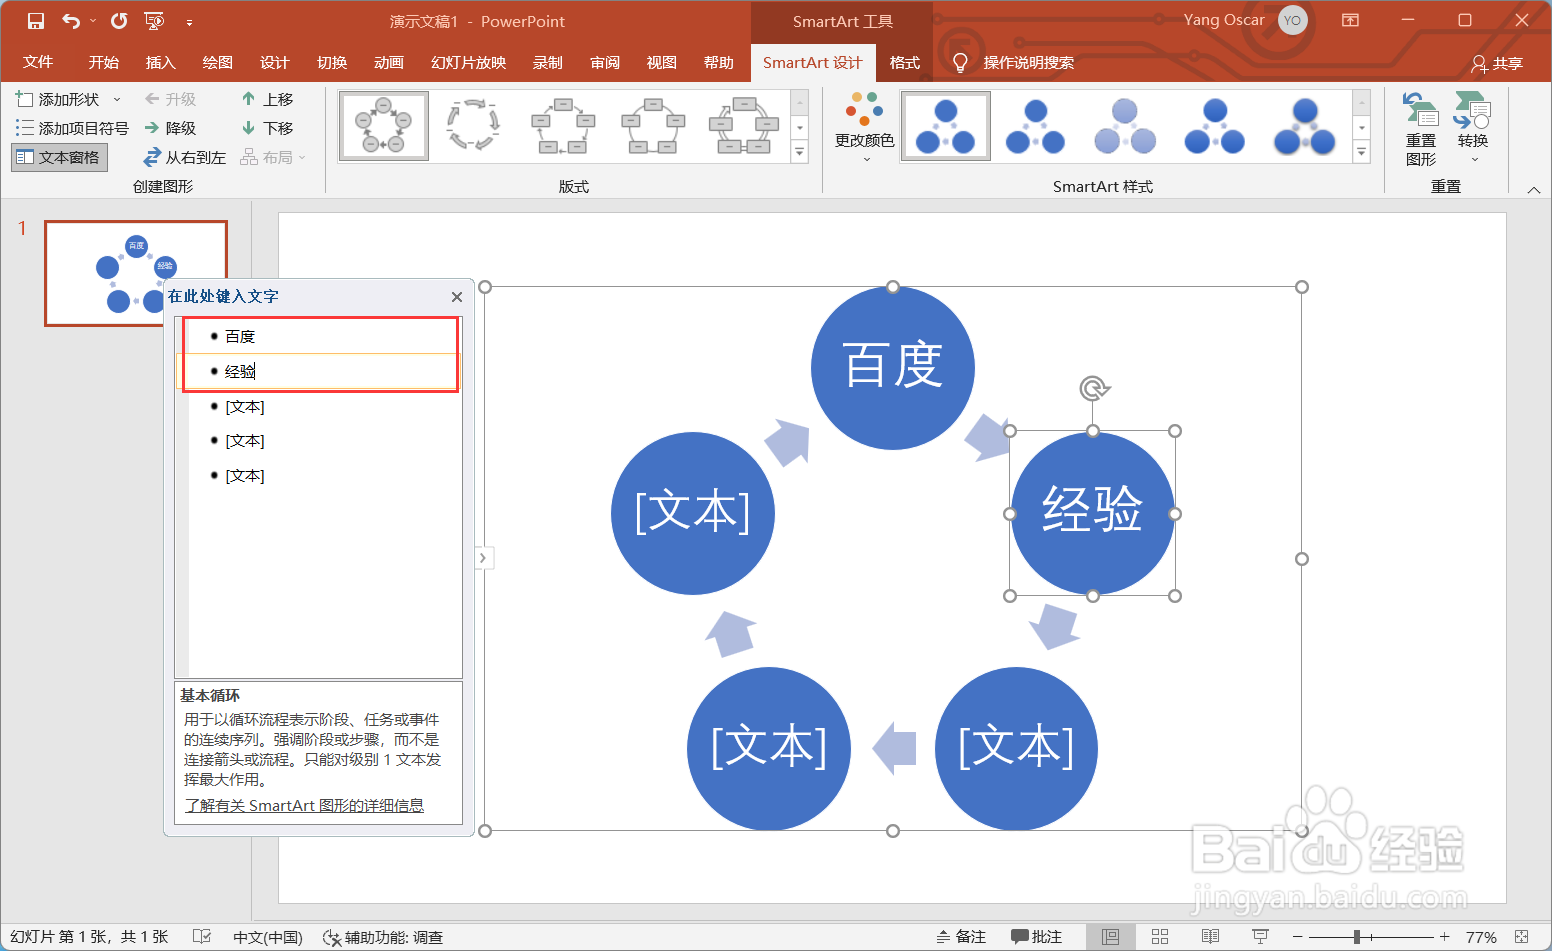The width and height of the screenshot is (1552, 951).
Task: Click the Undo arrow icon
Action: coord(71,21)
